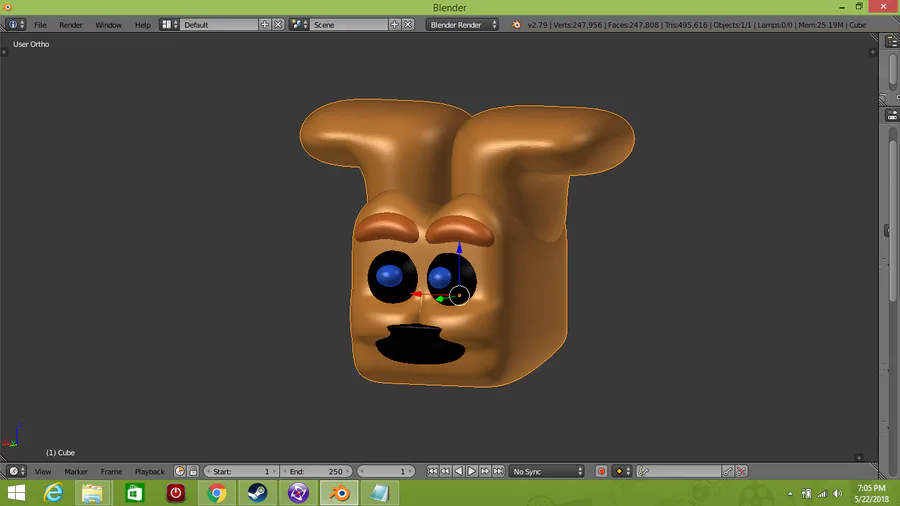Click the current frame number field

pyautogui.click(x=386, y=471)
